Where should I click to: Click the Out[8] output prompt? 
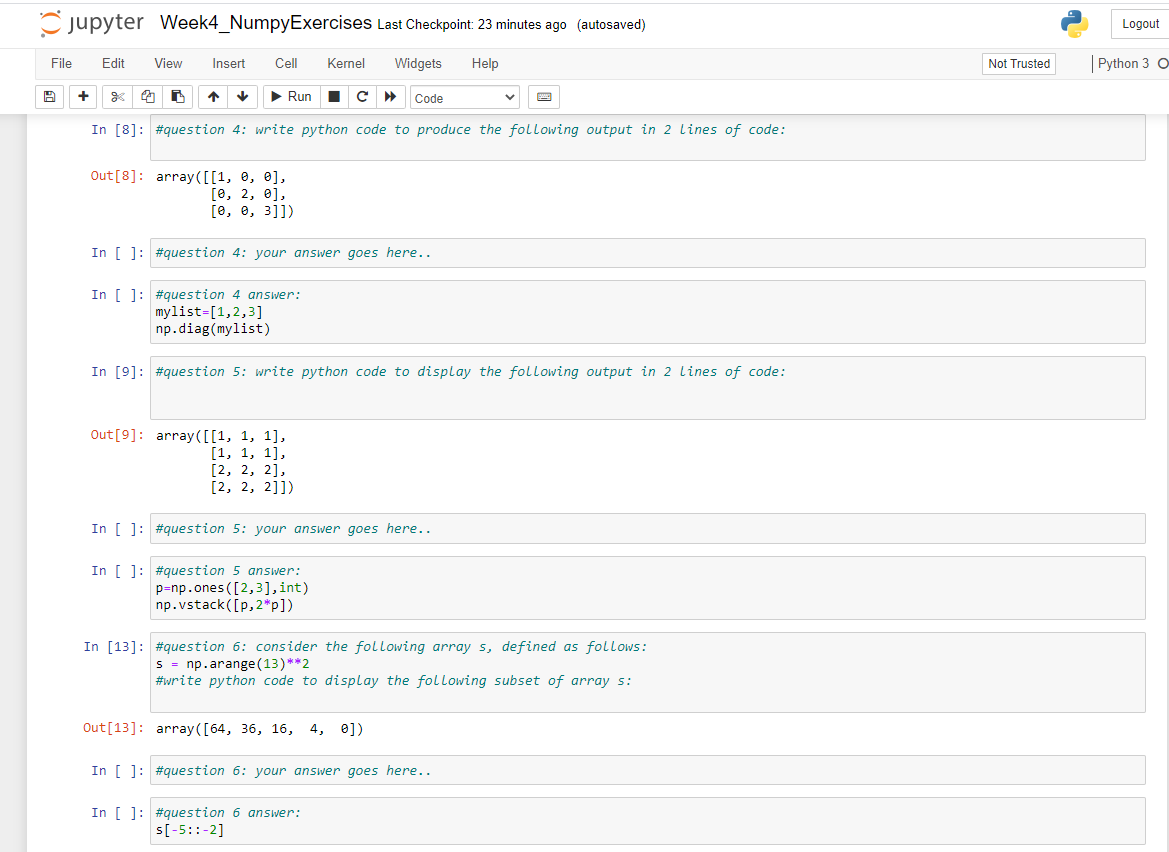tap(117, 176)
